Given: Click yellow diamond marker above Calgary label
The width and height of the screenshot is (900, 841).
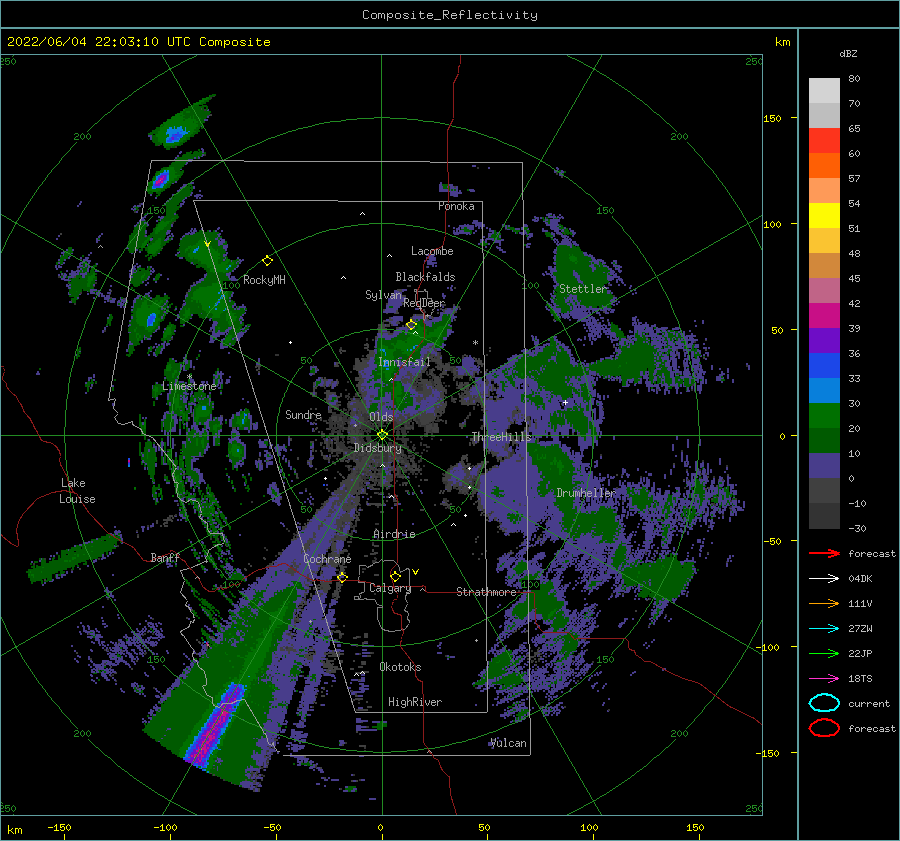Looking at the screenshot, I should tap(395, 576).
